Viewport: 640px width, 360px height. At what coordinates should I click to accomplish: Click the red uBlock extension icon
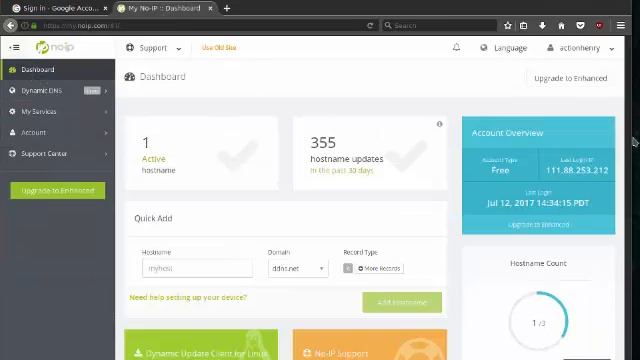click(599, 25)
